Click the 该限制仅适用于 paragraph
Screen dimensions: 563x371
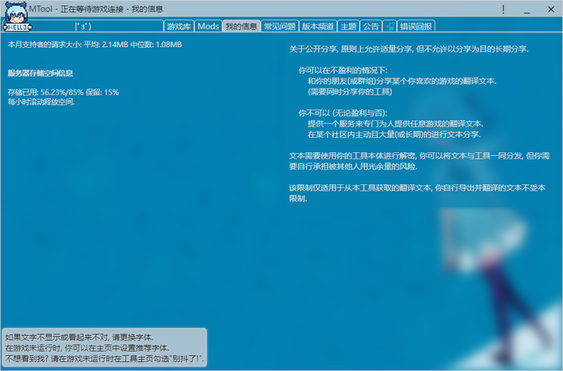point(418,193)
